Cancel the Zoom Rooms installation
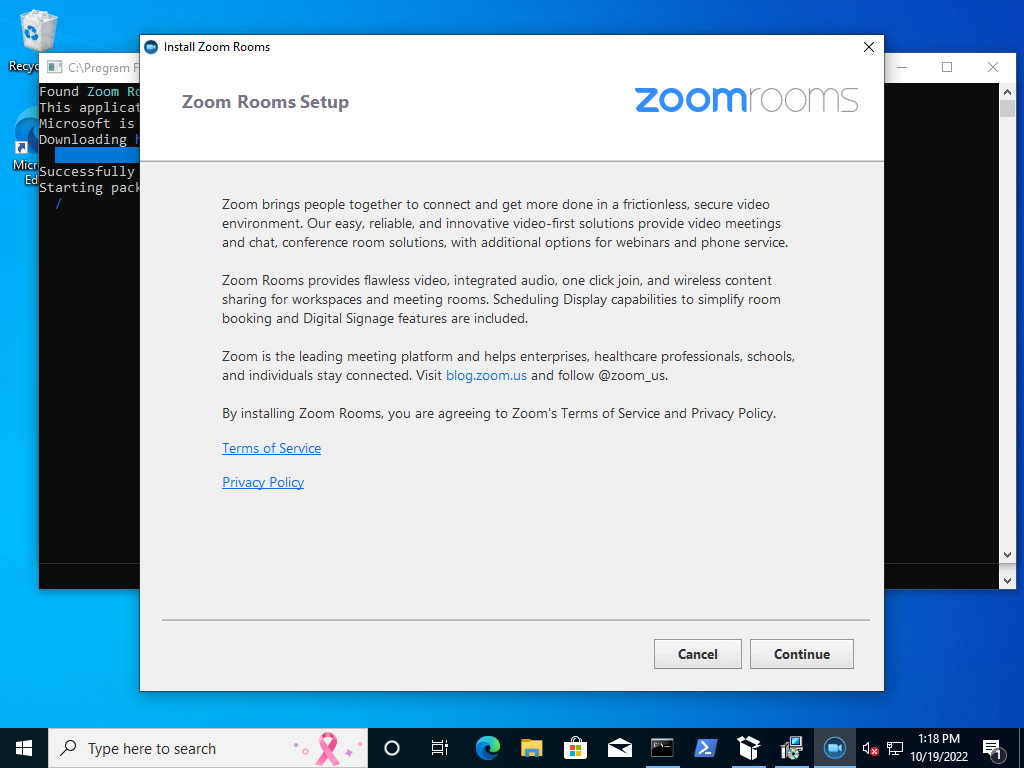Image resolution: width=1024 pixels, height=768 pixels. [697, 653]
